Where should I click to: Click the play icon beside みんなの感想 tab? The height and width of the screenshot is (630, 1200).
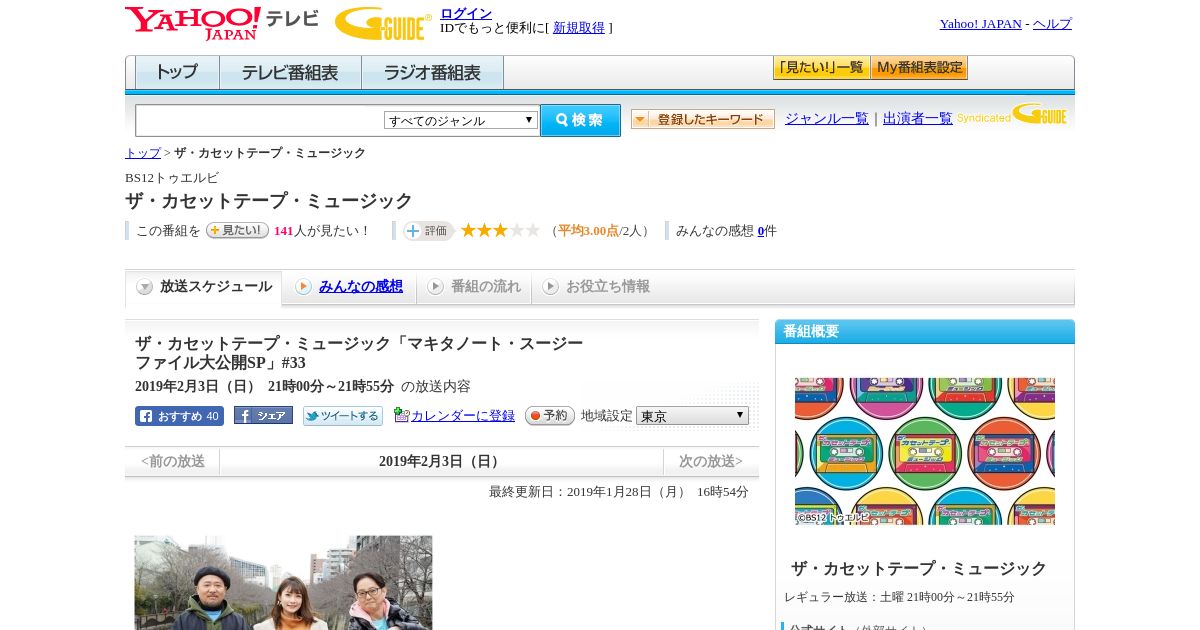pos(303,287)
